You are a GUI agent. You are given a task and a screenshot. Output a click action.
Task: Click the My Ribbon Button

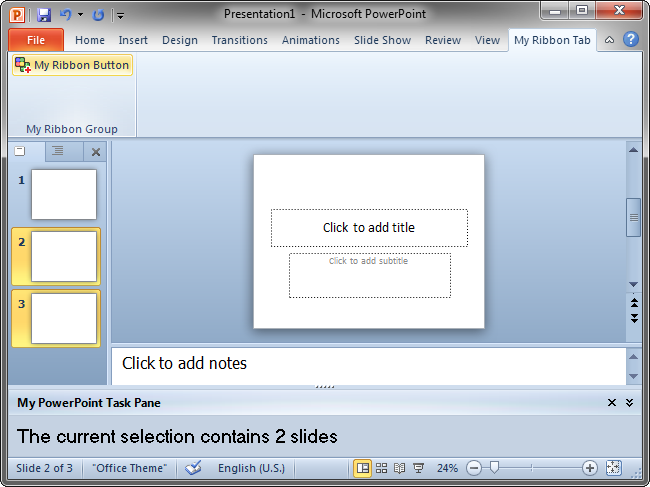point(73,65)
